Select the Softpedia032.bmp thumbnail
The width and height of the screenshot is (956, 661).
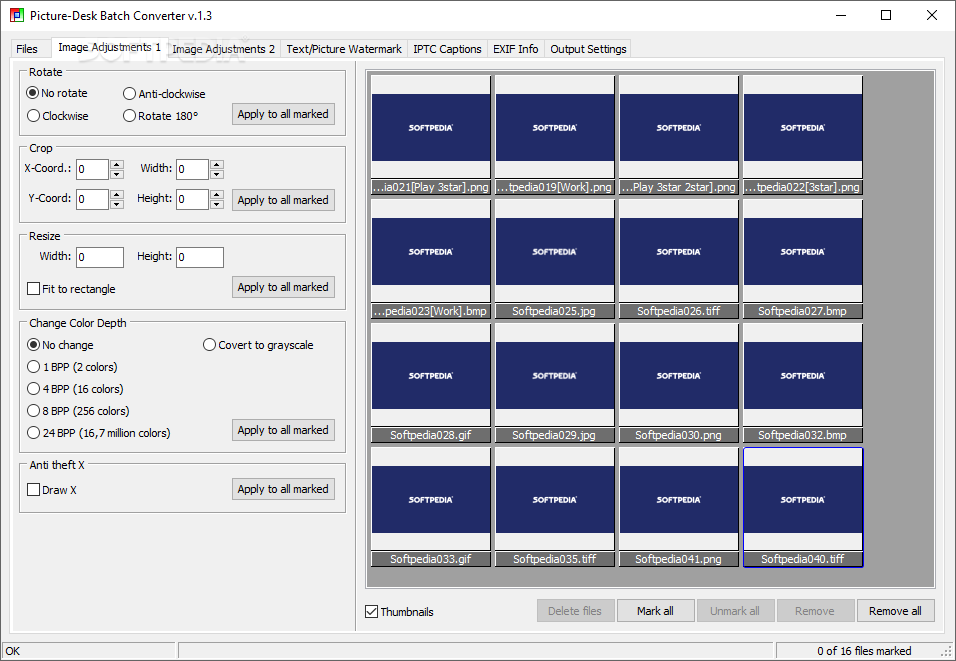(803, 383)
